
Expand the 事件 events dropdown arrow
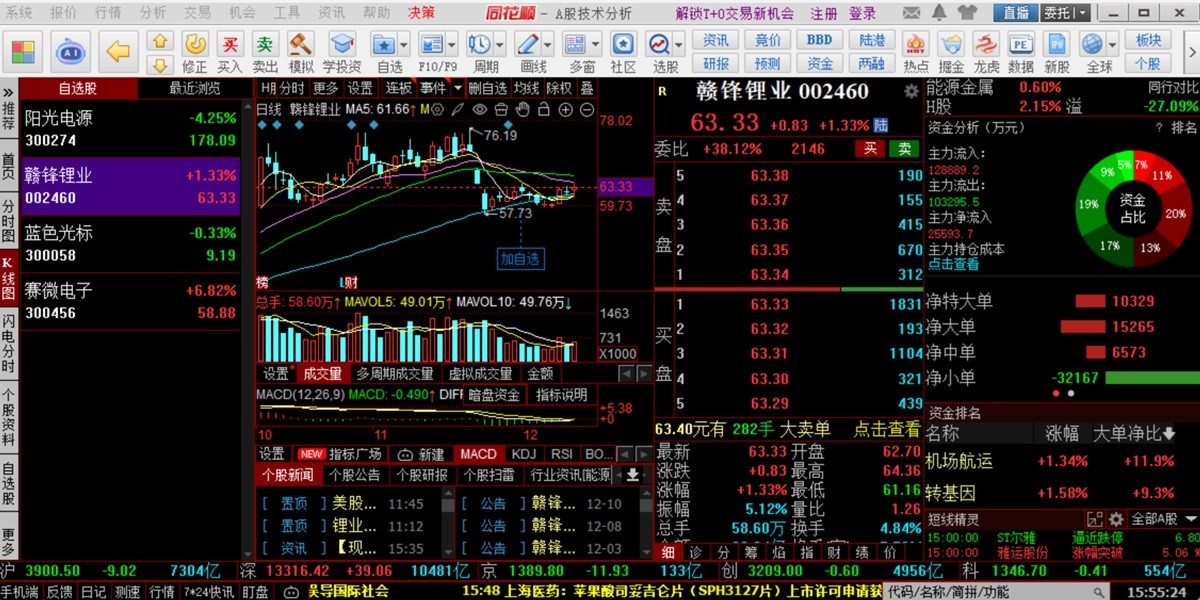457,88
